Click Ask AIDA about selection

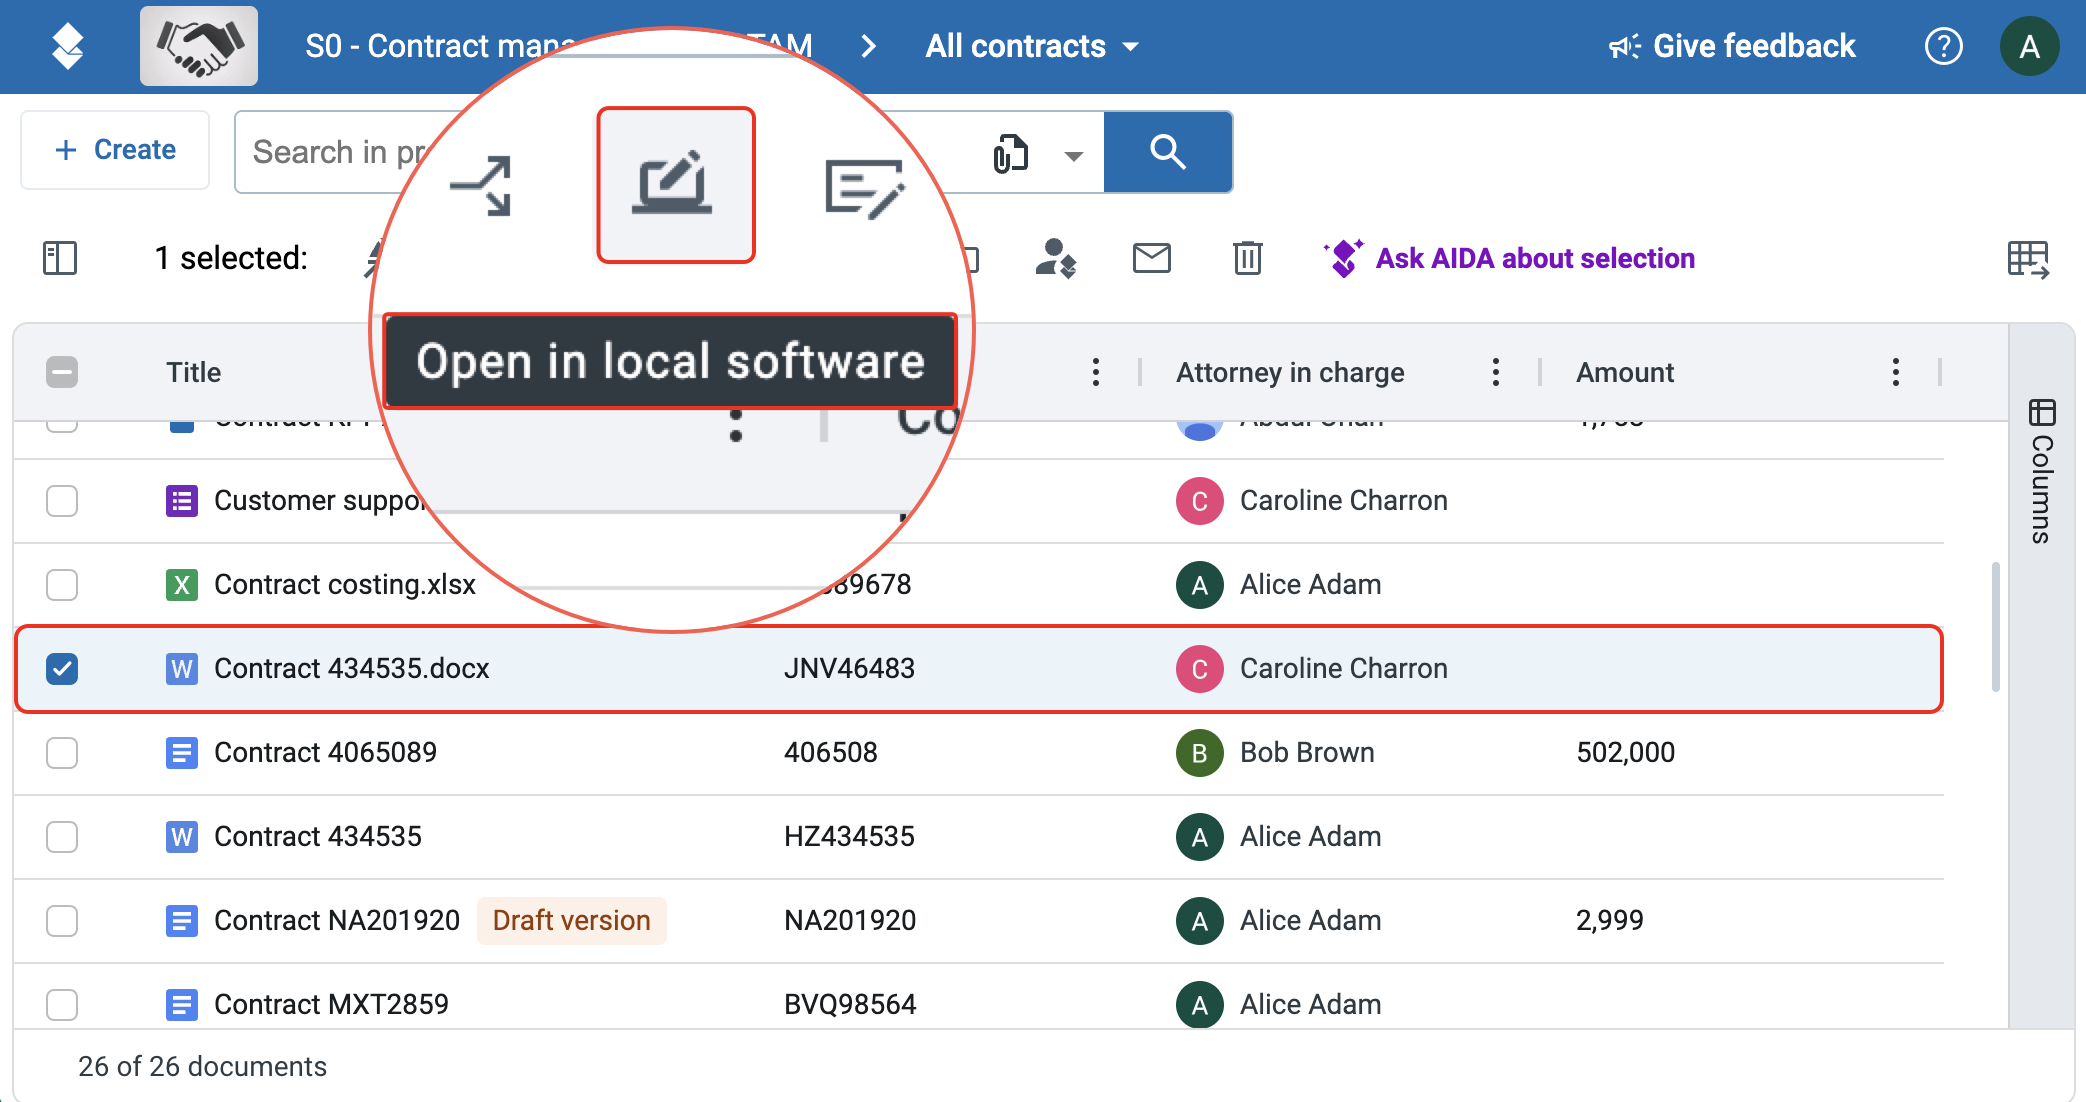[1509, 258]
